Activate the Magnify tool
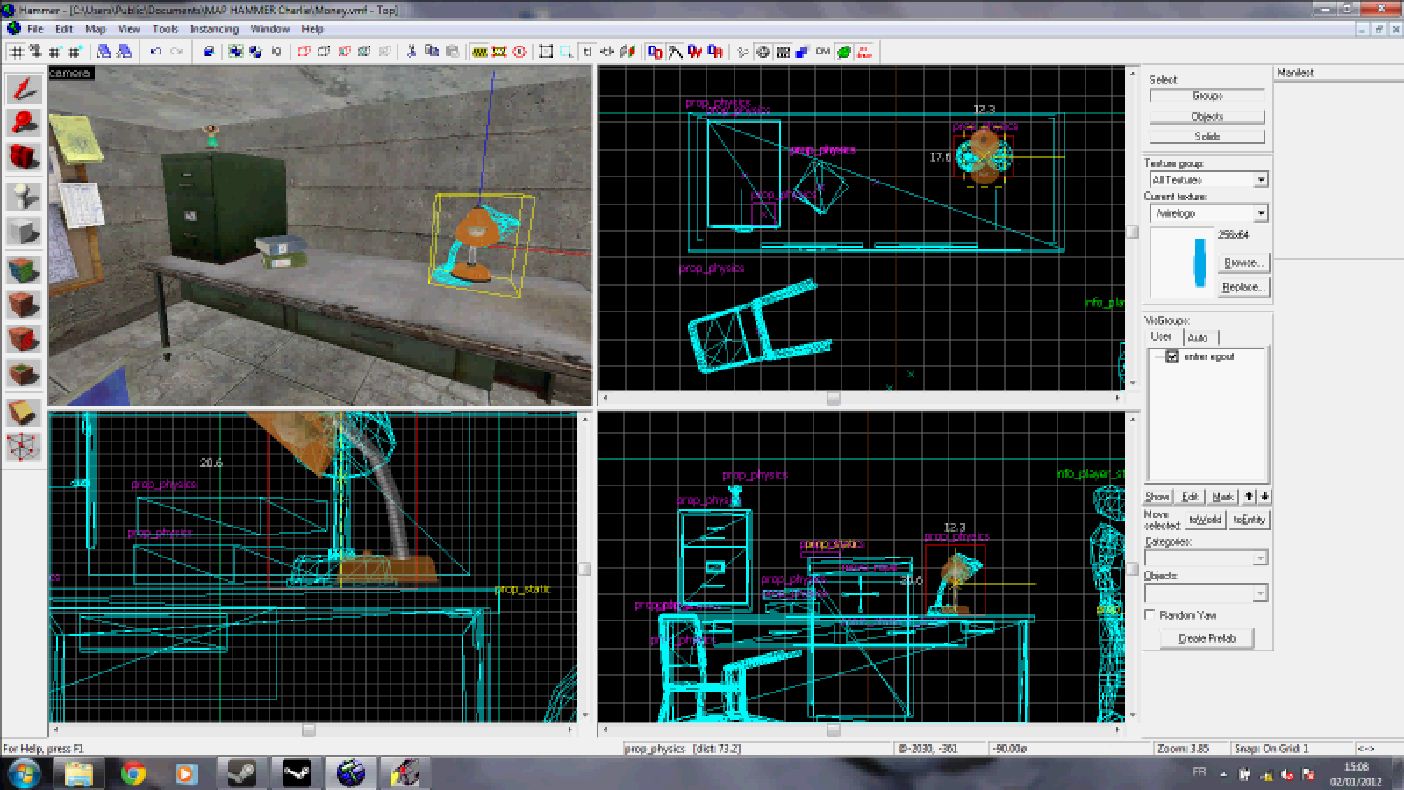The image size is (1404, 790). click(x=24, y=123)
